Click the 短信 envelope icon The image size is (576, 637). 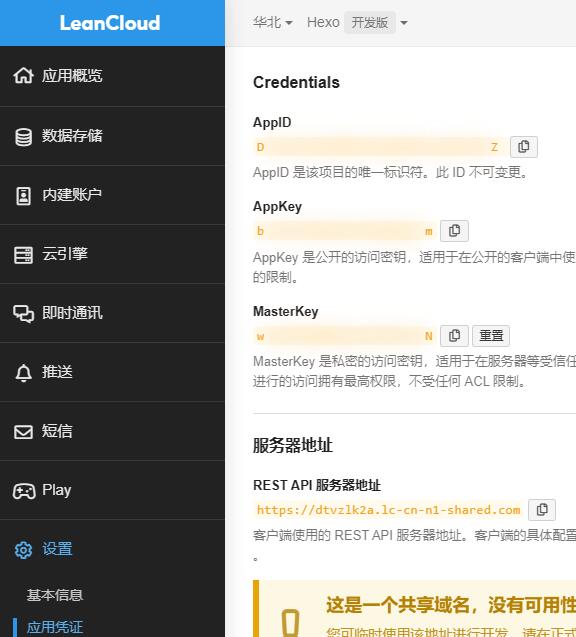click(23, 432)
